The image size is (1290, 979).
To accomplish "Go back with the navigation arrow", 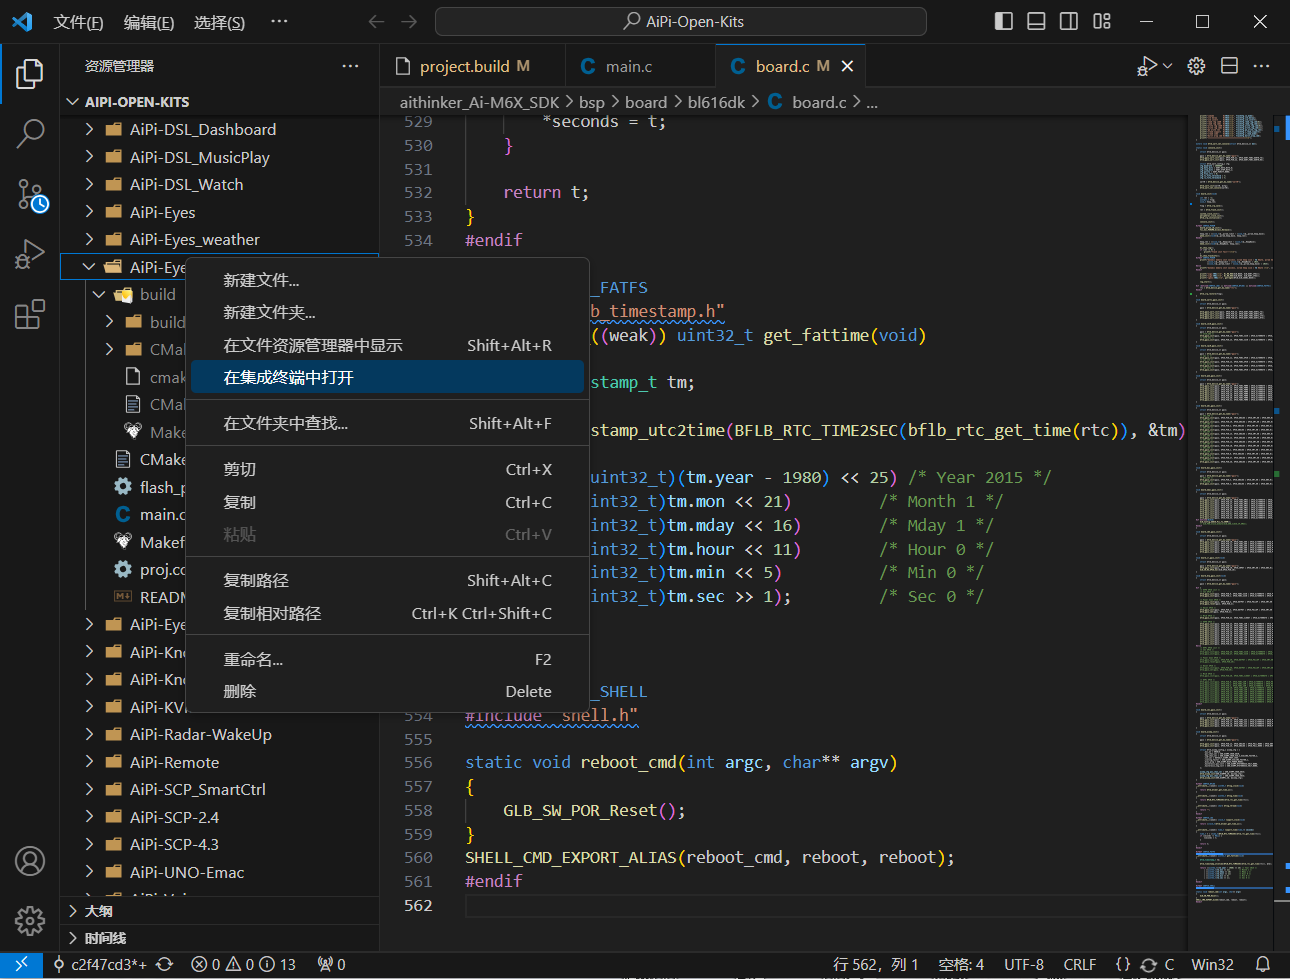I will (376, 21).
